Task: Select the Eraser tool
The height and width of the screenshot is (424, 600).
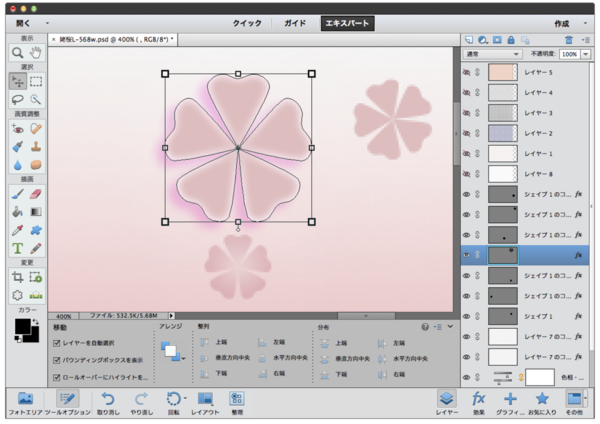Action: click(x=36, y=194)
